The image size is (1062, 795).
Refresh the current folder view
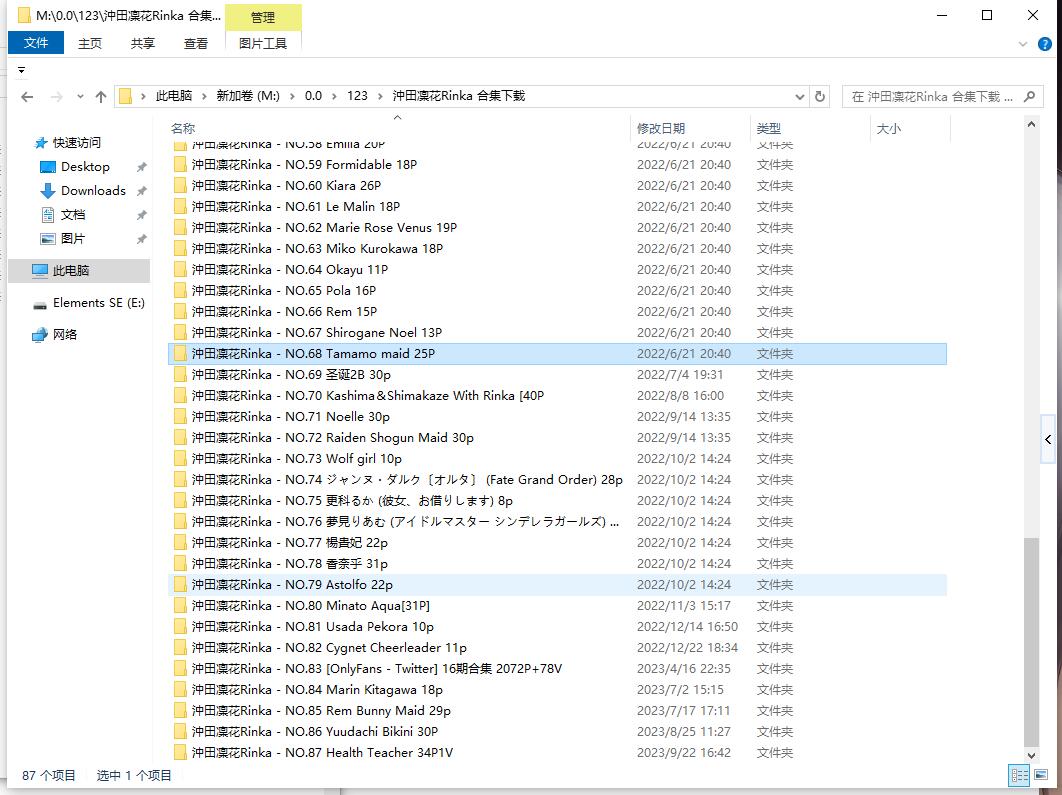pyautogui.click(x=820, y=97)
